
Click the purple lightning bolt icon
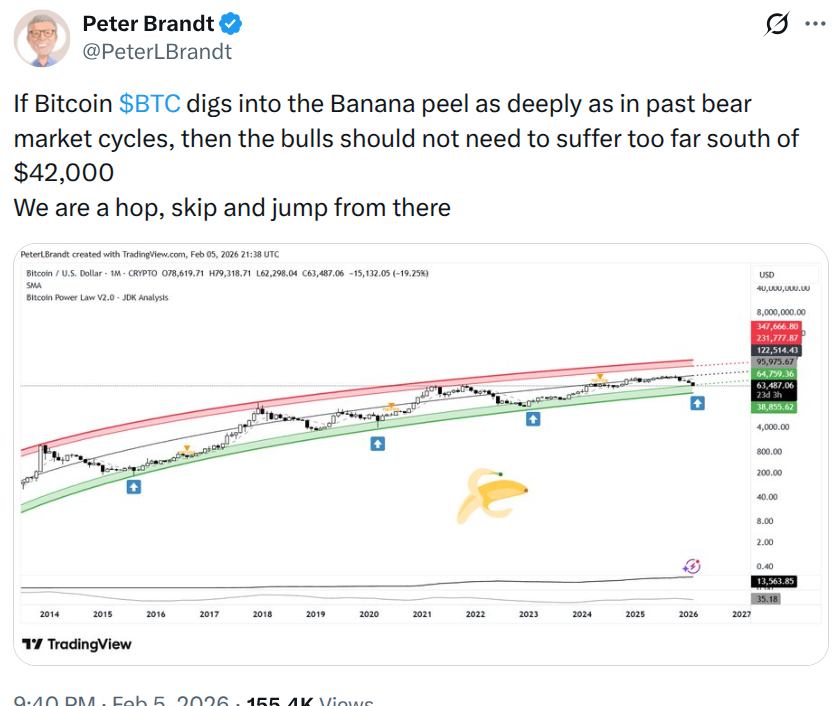[691, 566]
